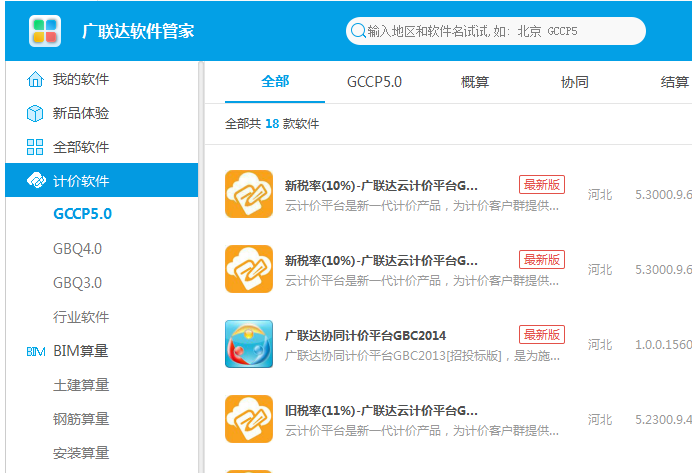Screen dimensions: 692x473
Task: Click the grid icon beside 全部软件
Action: coord(35,147)
